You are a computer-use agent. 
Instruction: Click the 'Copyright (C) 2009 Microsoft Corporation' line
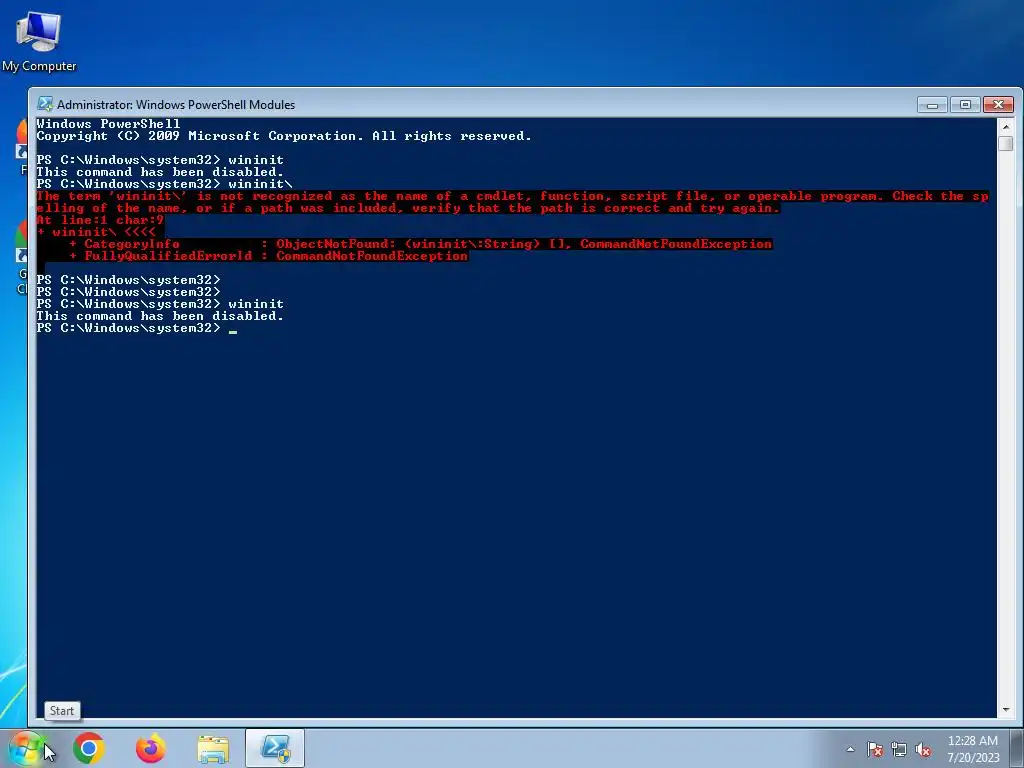coord(283,136)
